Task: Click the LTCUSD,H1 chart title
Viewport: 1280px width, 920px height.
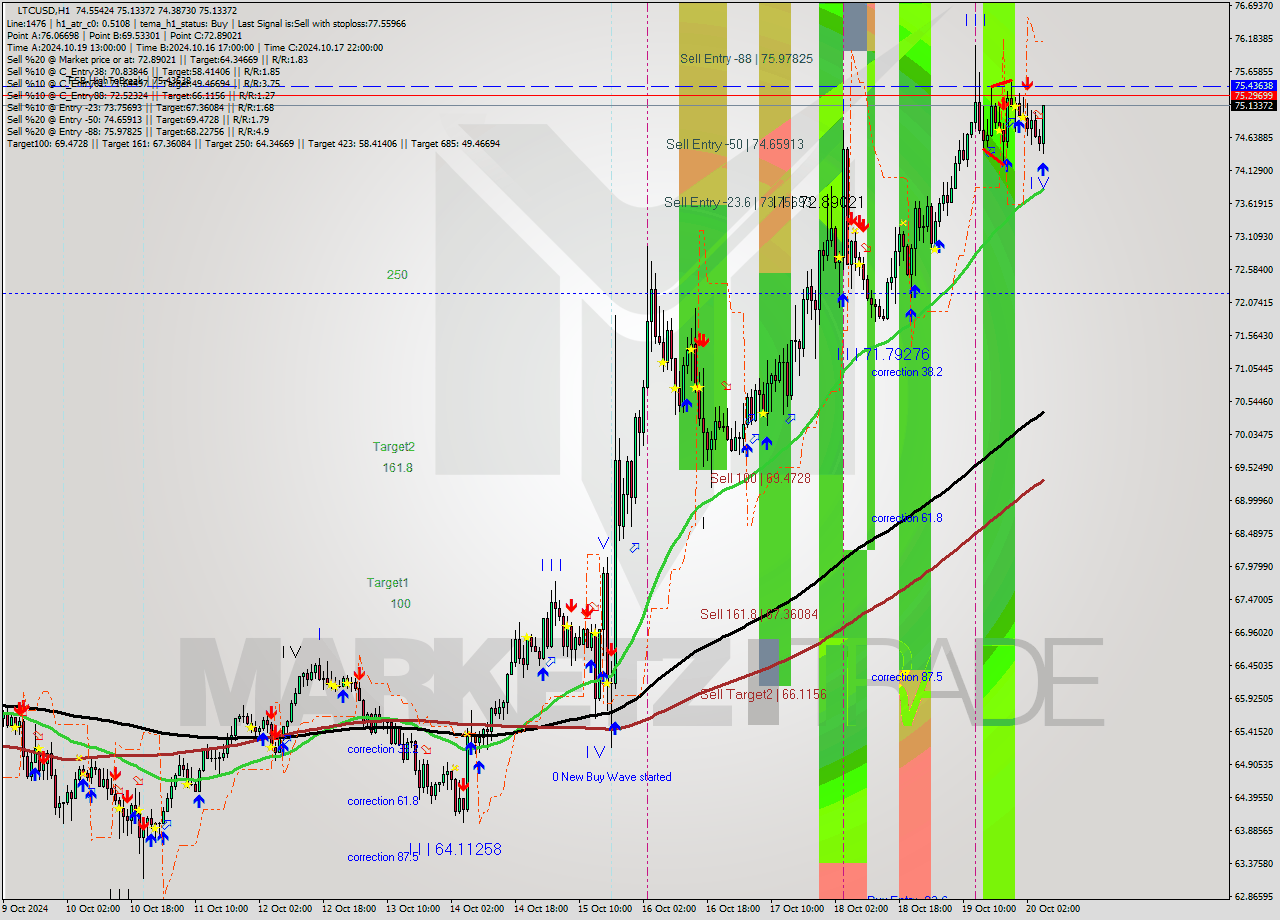Action: pos(44,10)
